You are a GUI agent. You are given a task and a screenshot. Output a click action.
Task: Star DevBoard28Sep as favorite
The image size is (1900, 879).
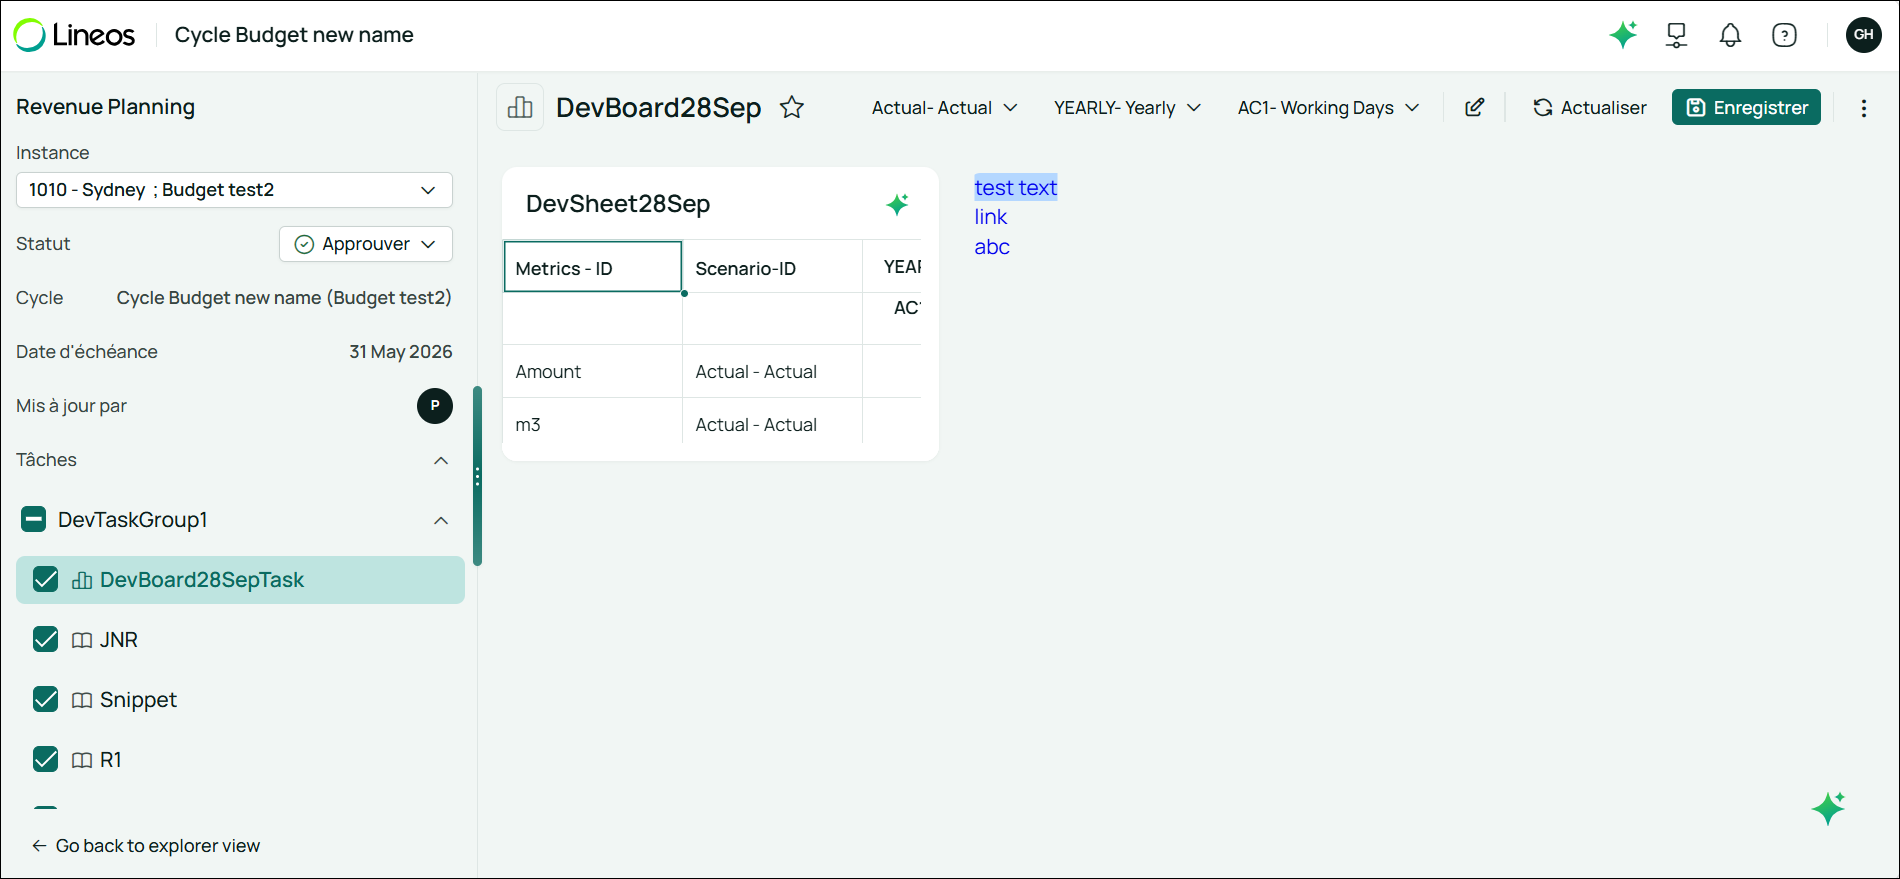[792, 107]
